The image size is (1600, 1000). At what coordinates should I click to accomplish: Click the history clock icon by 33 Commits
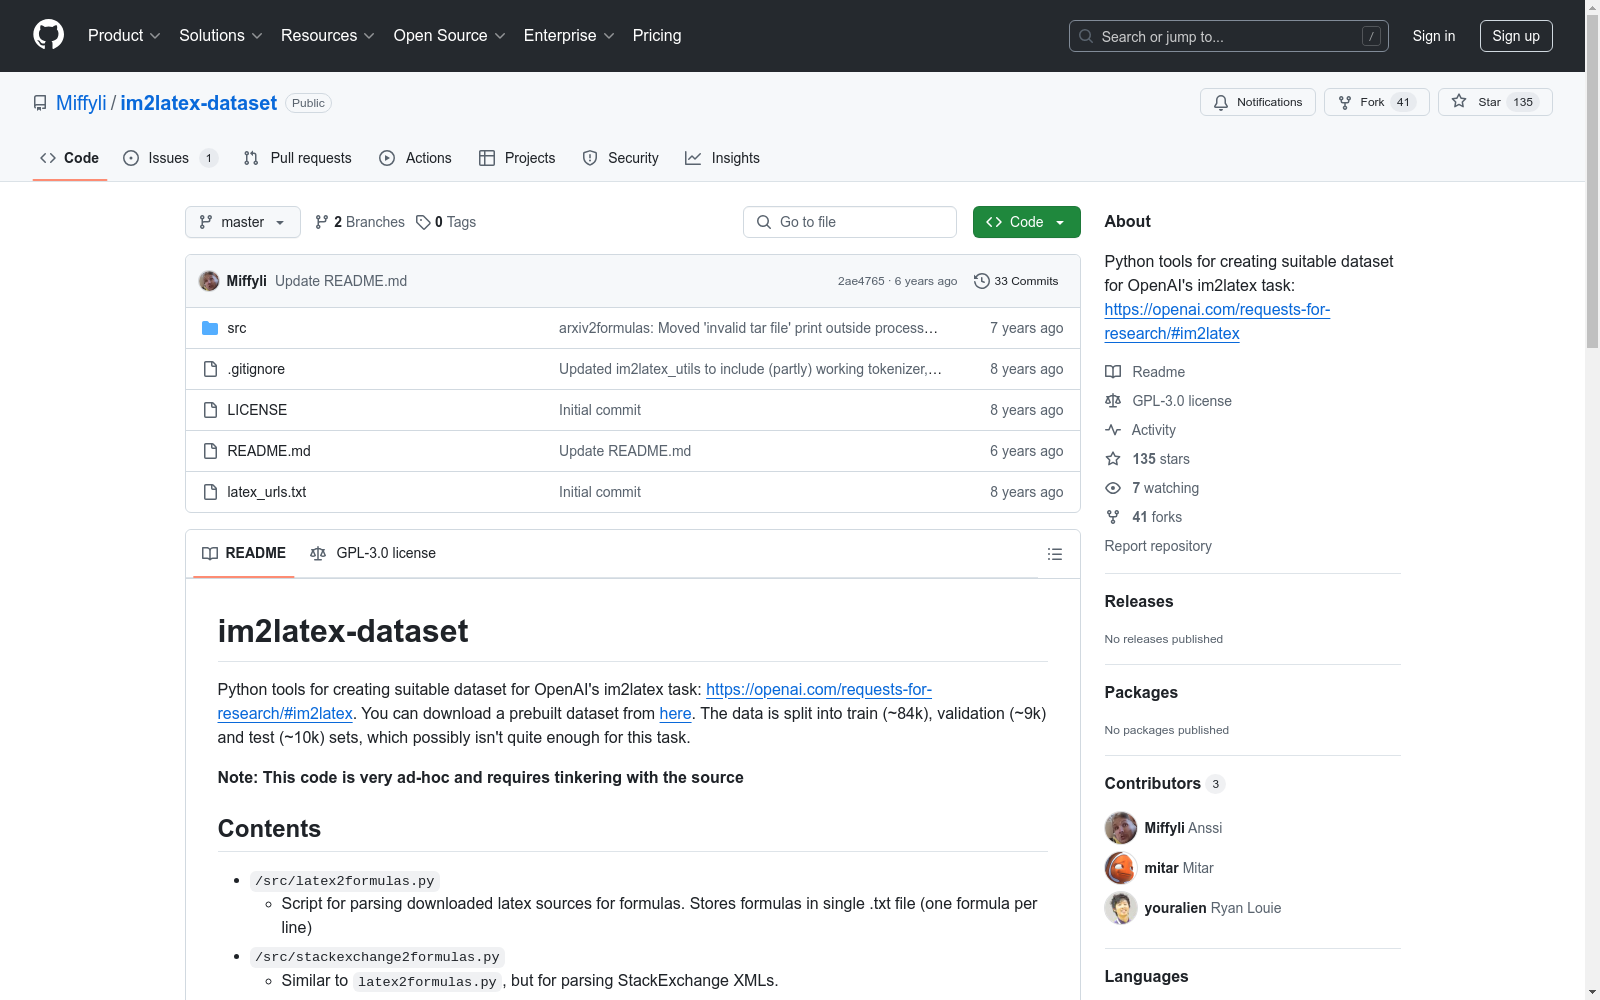tap(982, 281)
